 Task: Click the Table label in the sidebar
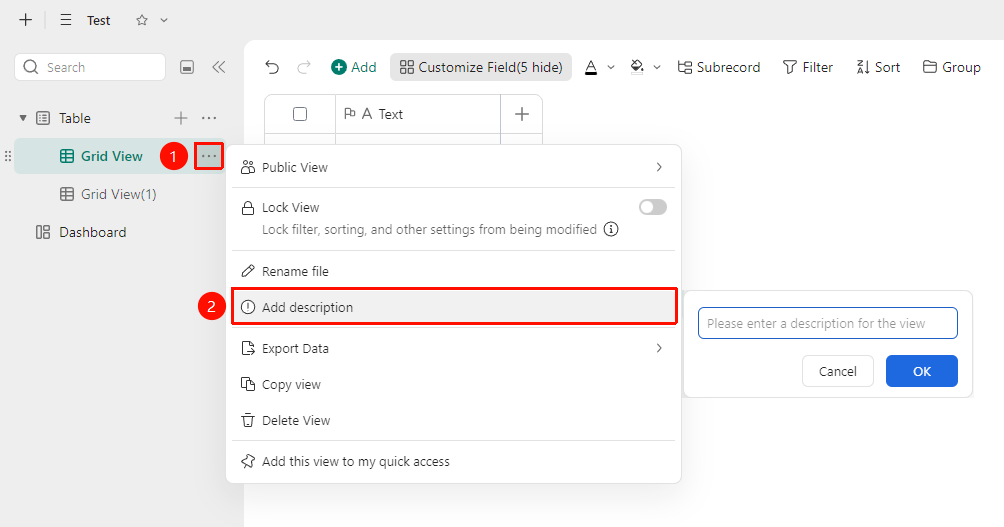tap(75, 118)
